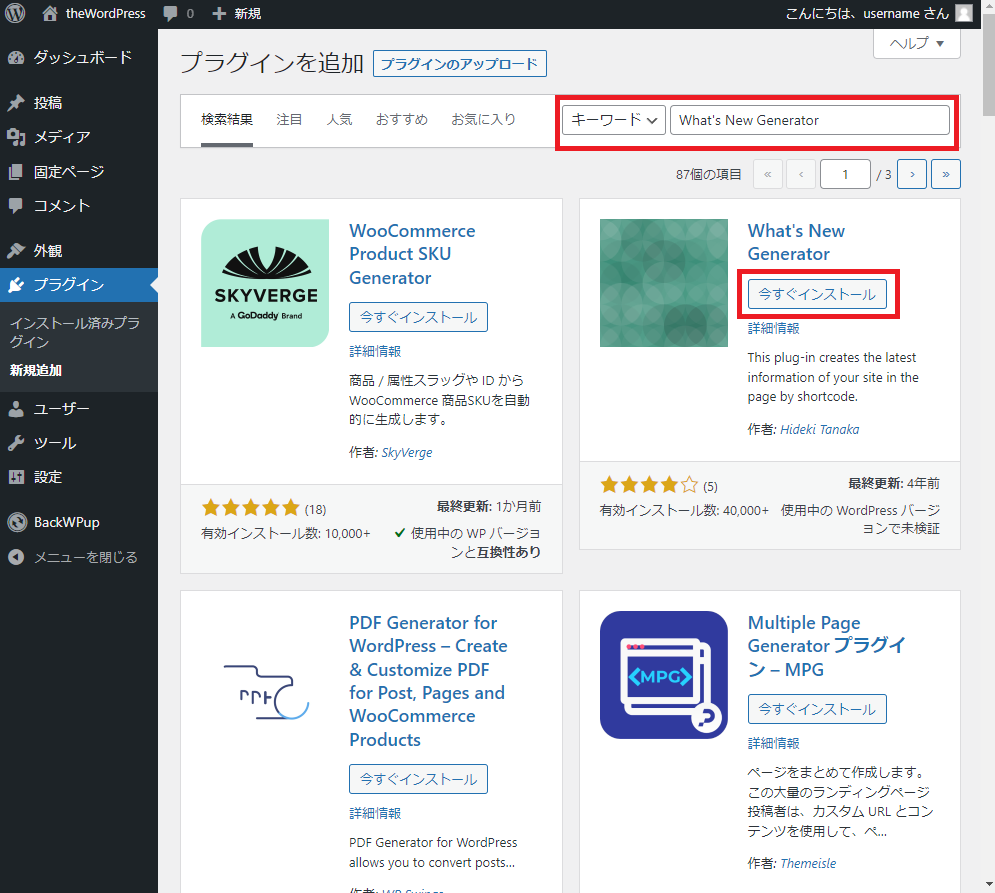Open the SkyVerge plugin thumbnail
Viewport: 995px width, 893px height.
click(265, 283)
